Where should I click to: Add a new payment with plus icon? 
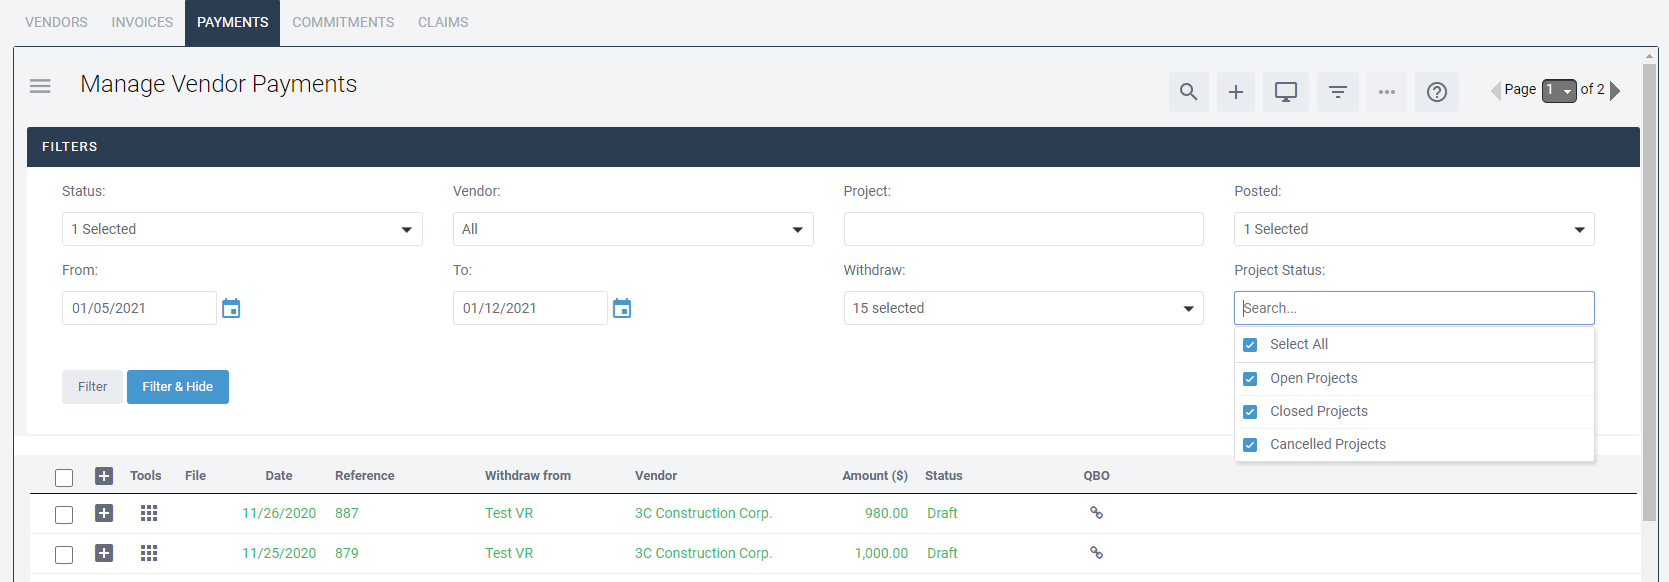pos(1236,92)
